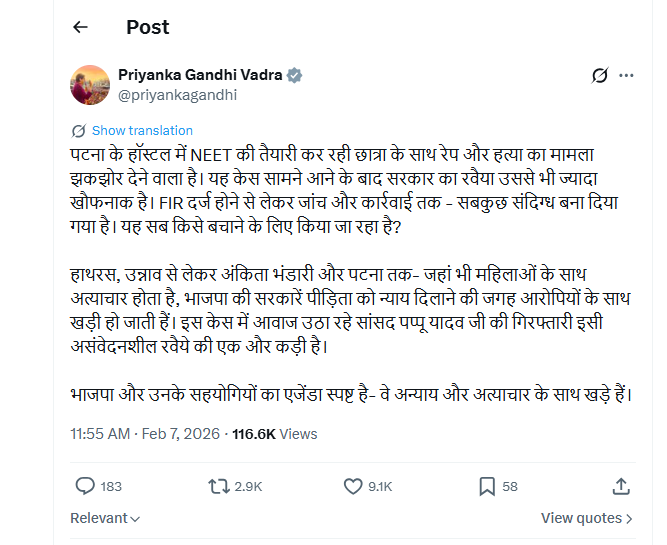Tap the share upload icon
This screenshot has height=545, width=667.
[620, 486]
